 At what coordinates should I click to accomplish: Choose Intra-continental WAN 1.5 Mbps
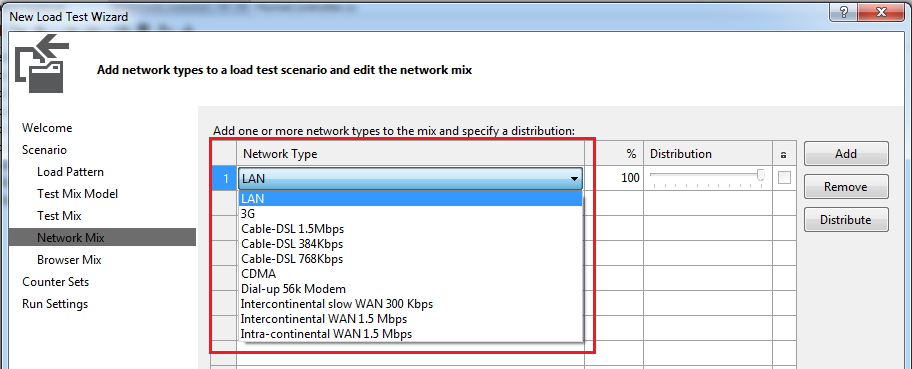(410, 334)
